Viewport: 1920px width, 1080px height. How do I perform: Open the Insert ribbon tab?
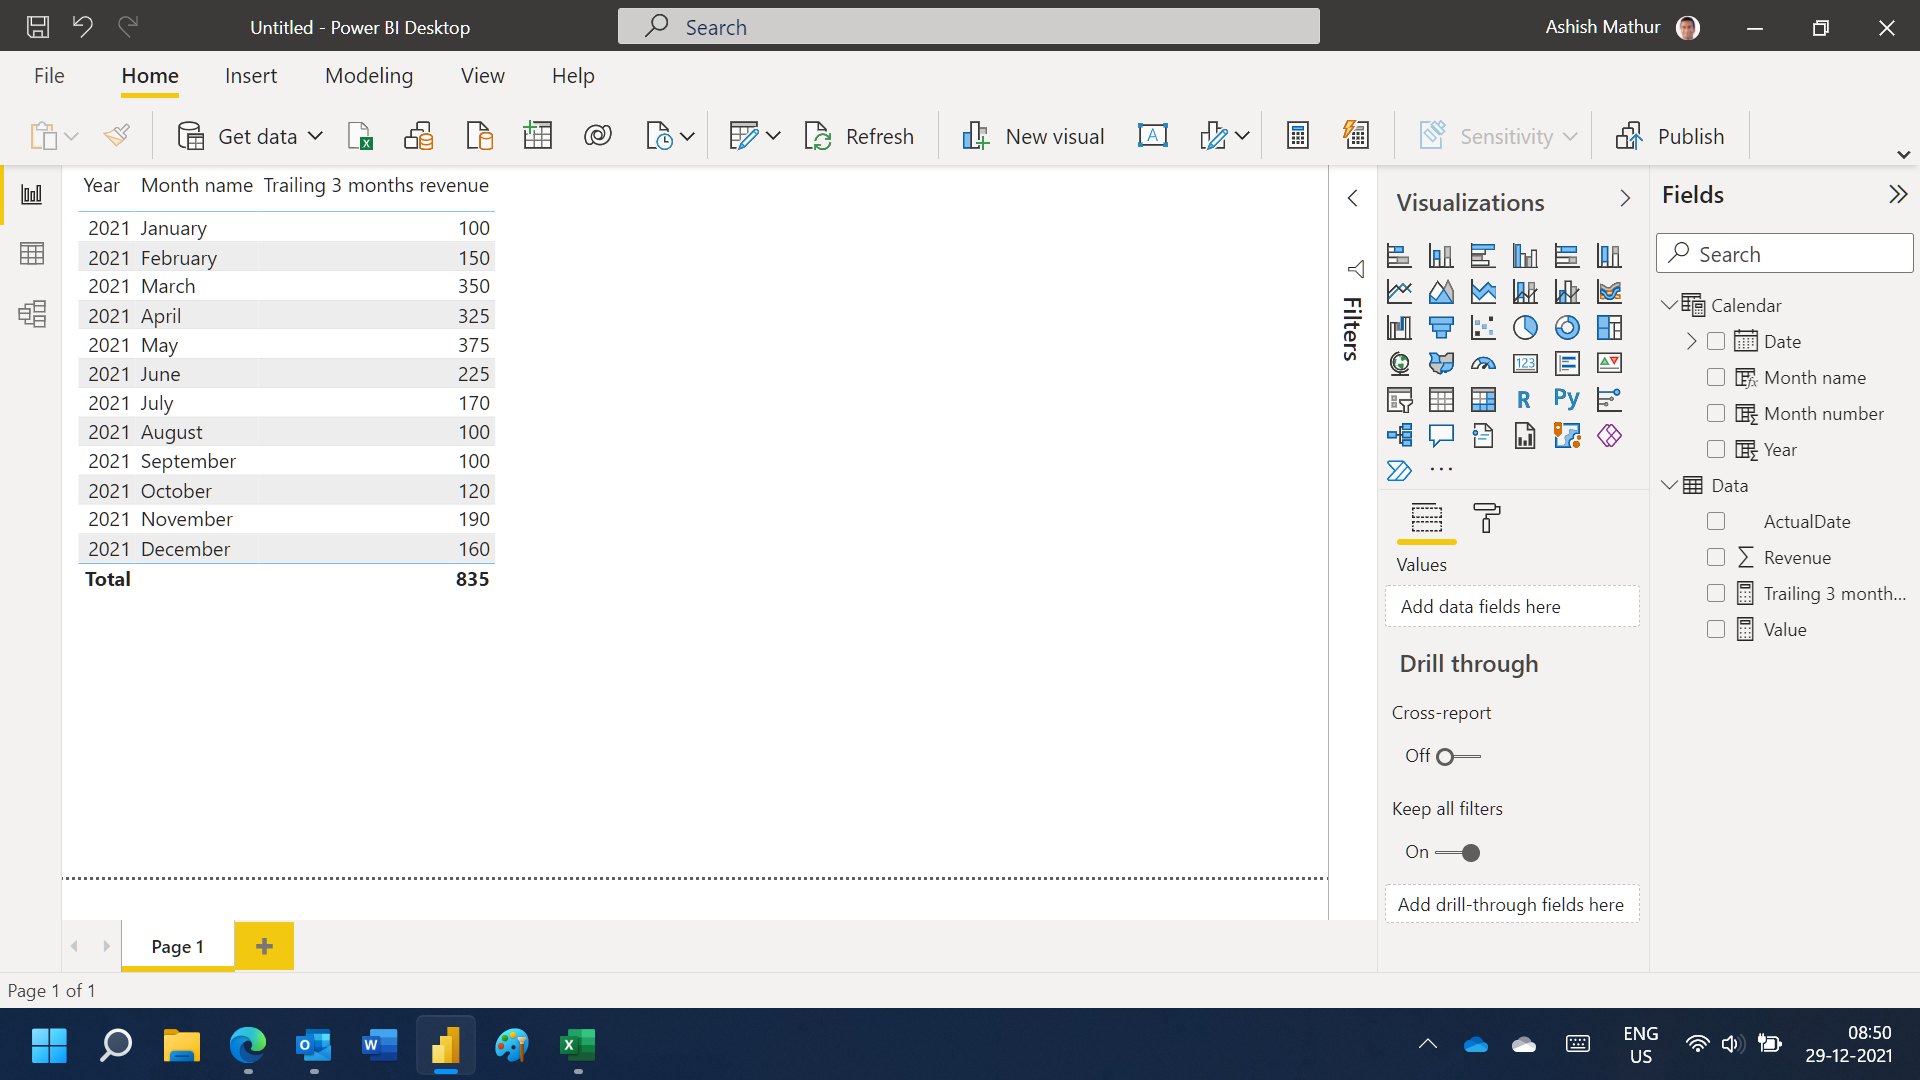[x=251, y=76]
